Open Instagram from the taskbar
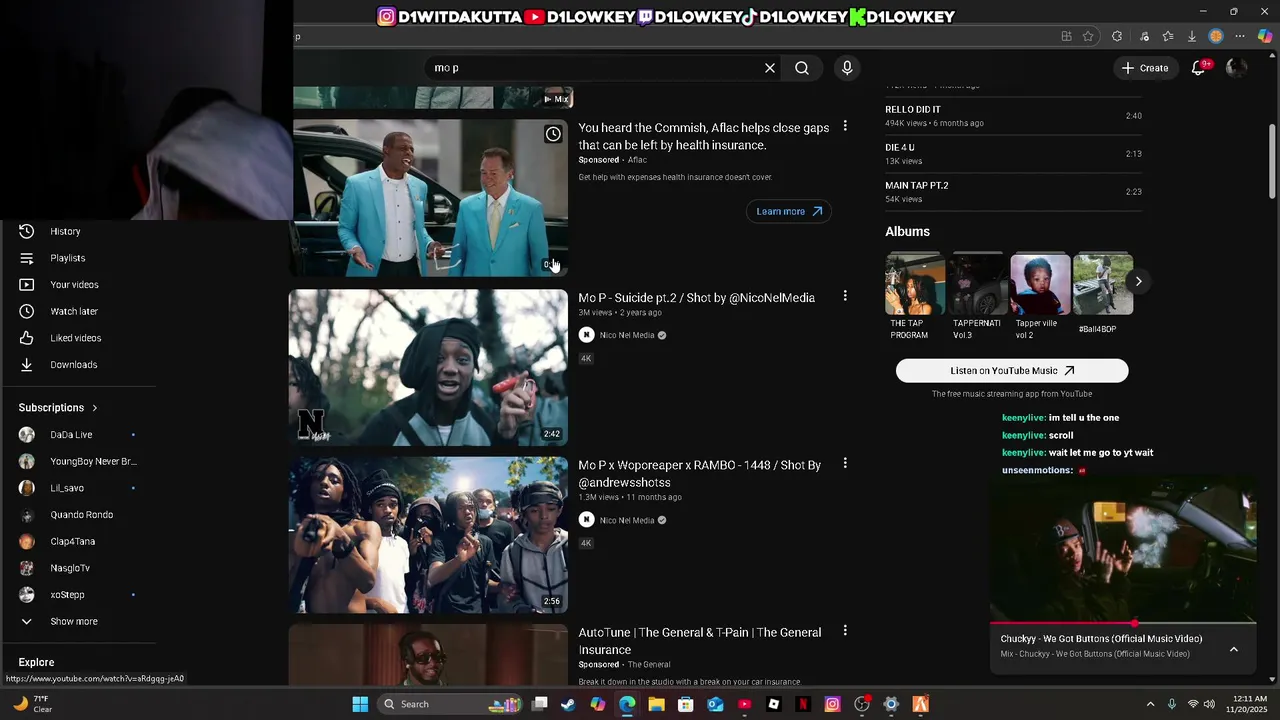1280x720 pixels. (832, 704)
